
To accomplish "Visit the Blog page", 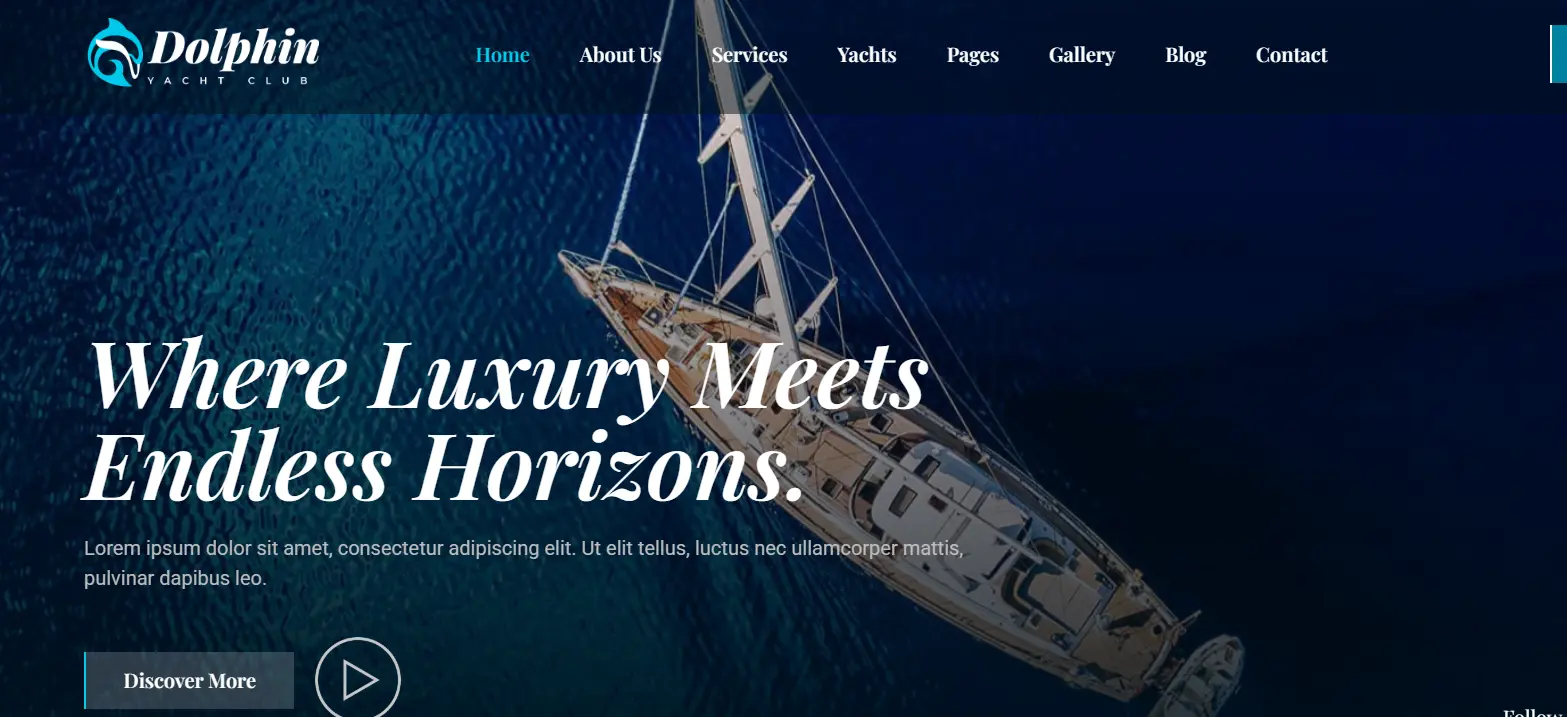I will pos(1185,55).
